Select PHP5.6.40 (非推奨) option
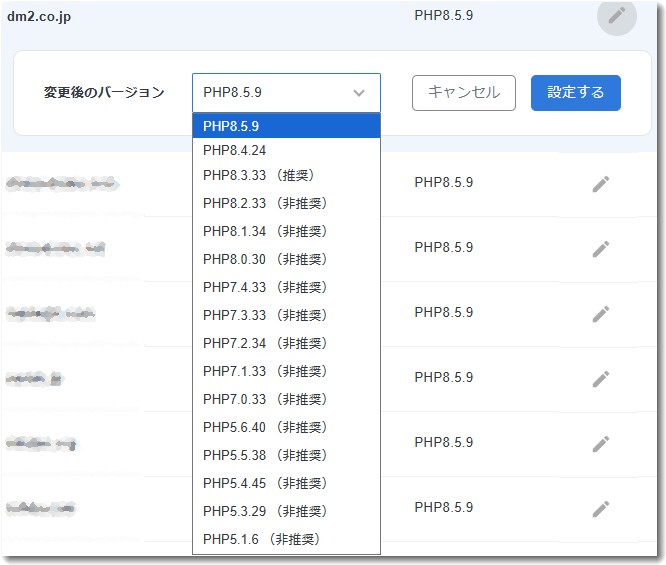The image size is (666, 565). [x=286, y=427]
